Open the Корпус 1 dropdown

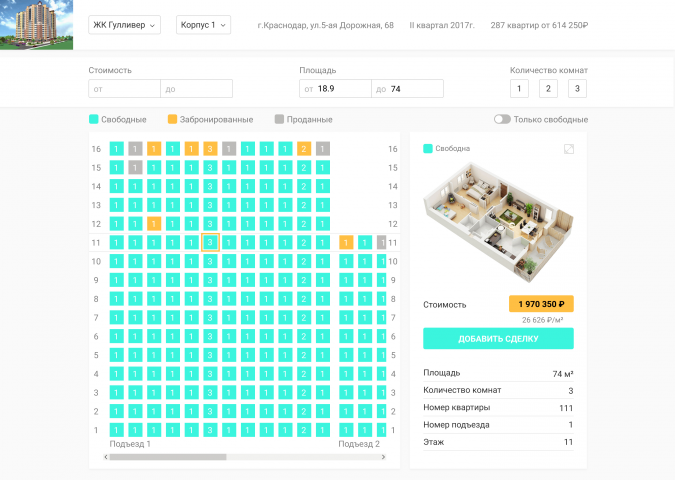[203, 25]
